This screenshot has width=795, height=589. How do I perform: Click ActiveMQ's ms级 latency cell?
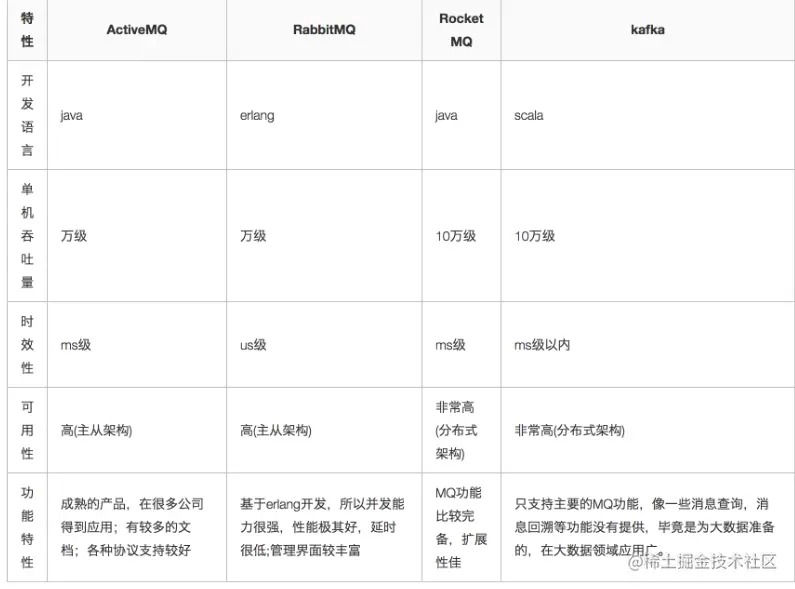point(137,345)
